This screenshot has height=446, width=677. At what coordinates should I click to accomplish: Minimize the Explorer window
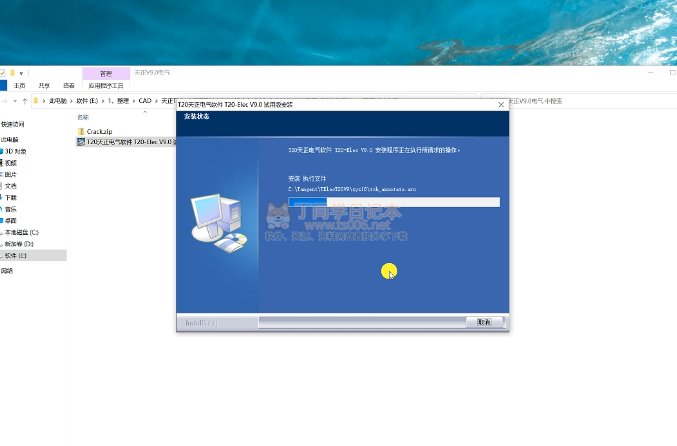pos(651,73)
